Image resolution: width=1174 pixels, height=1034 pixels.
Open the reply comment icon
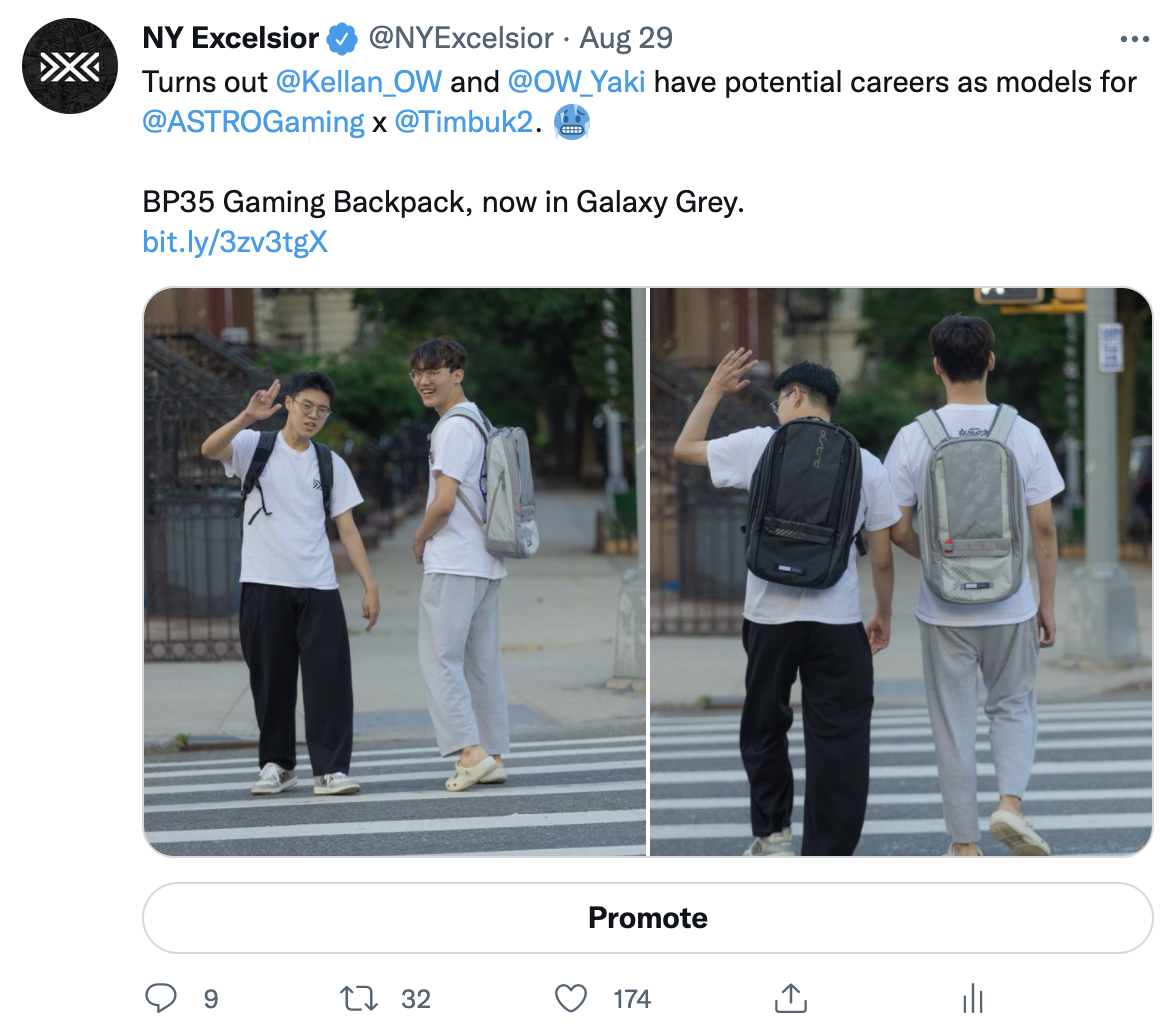[160, 998]
